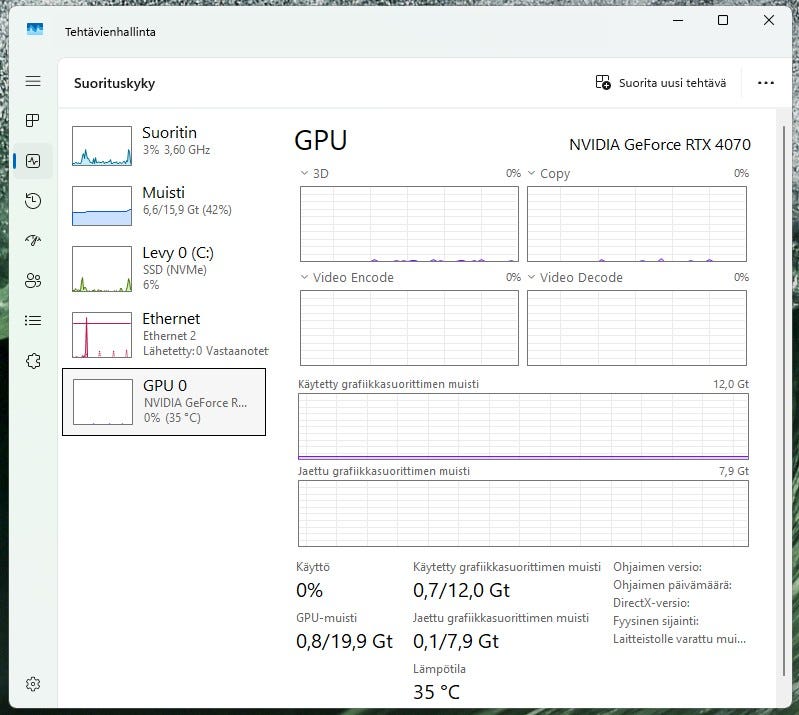Expand the 3D graph dropdown
The width and height of the screenshot is (799, 715).
(x=305, y=174)
